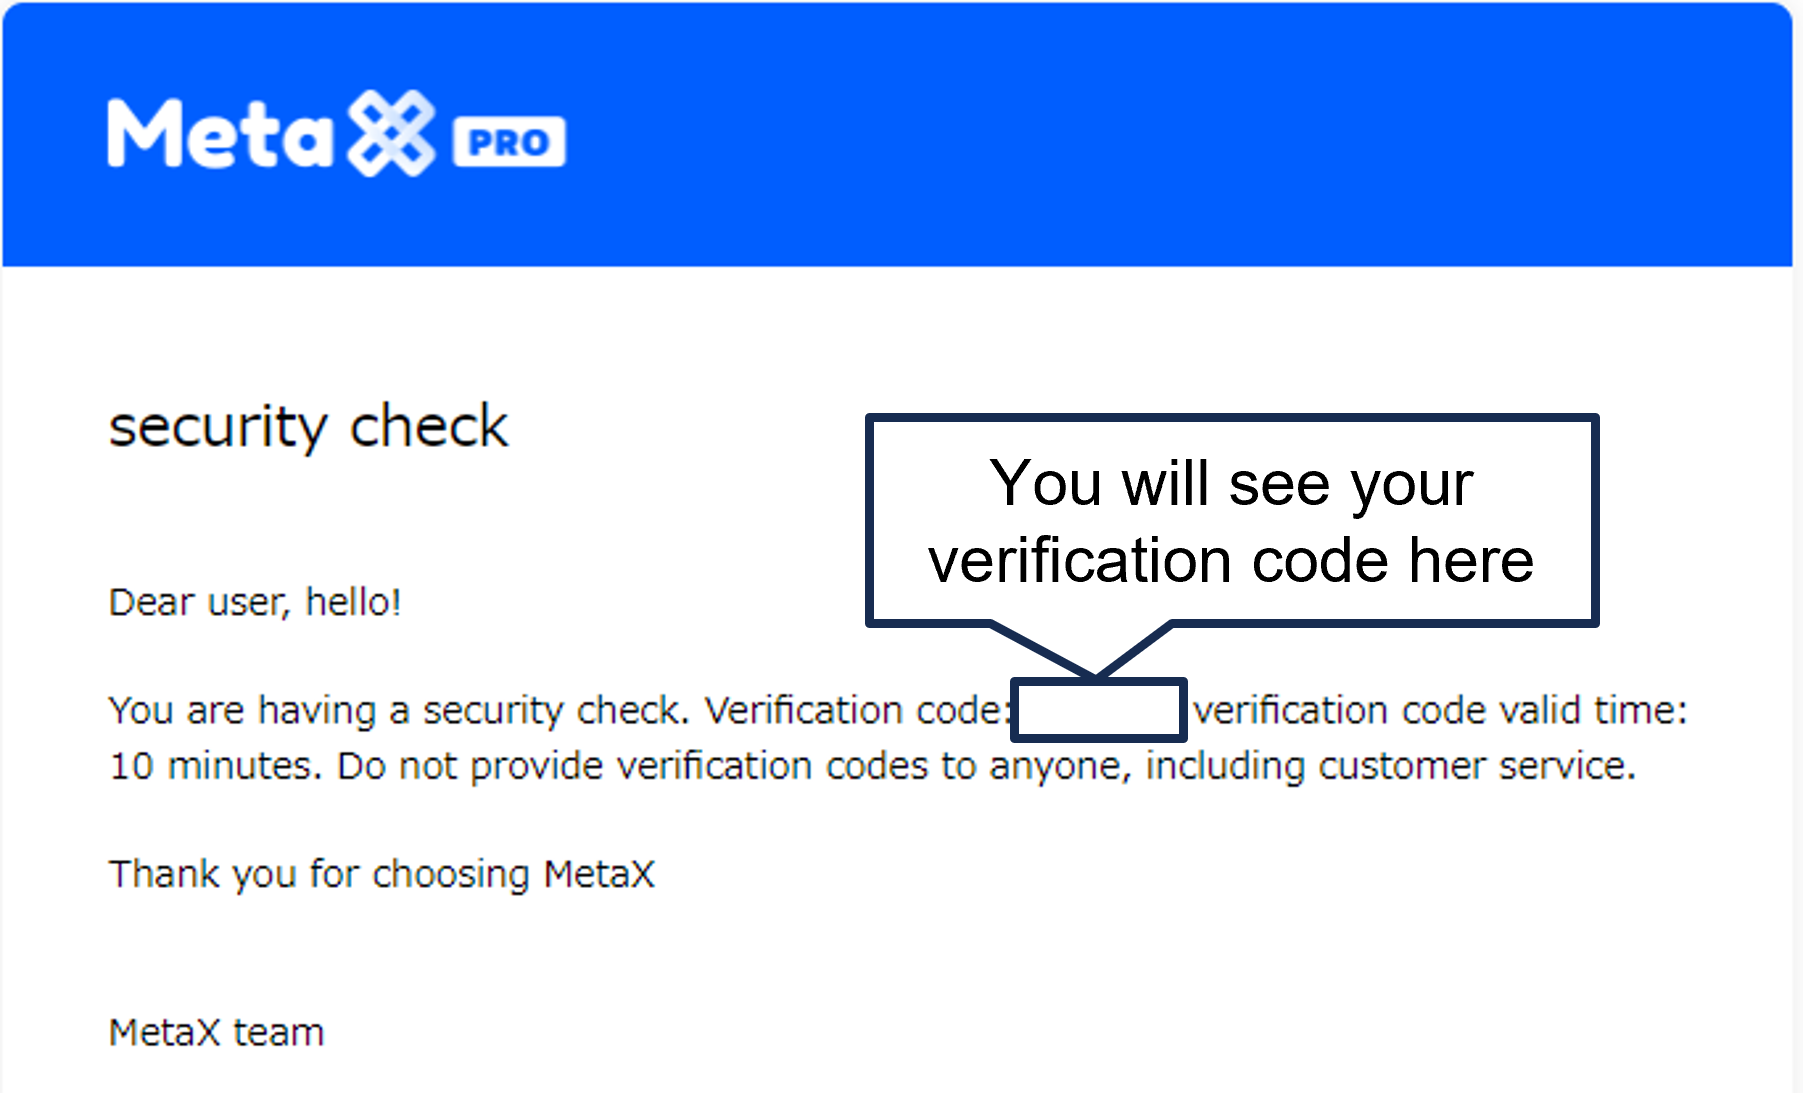Click the white "Meta" logo wordmark

pos(220,134)
